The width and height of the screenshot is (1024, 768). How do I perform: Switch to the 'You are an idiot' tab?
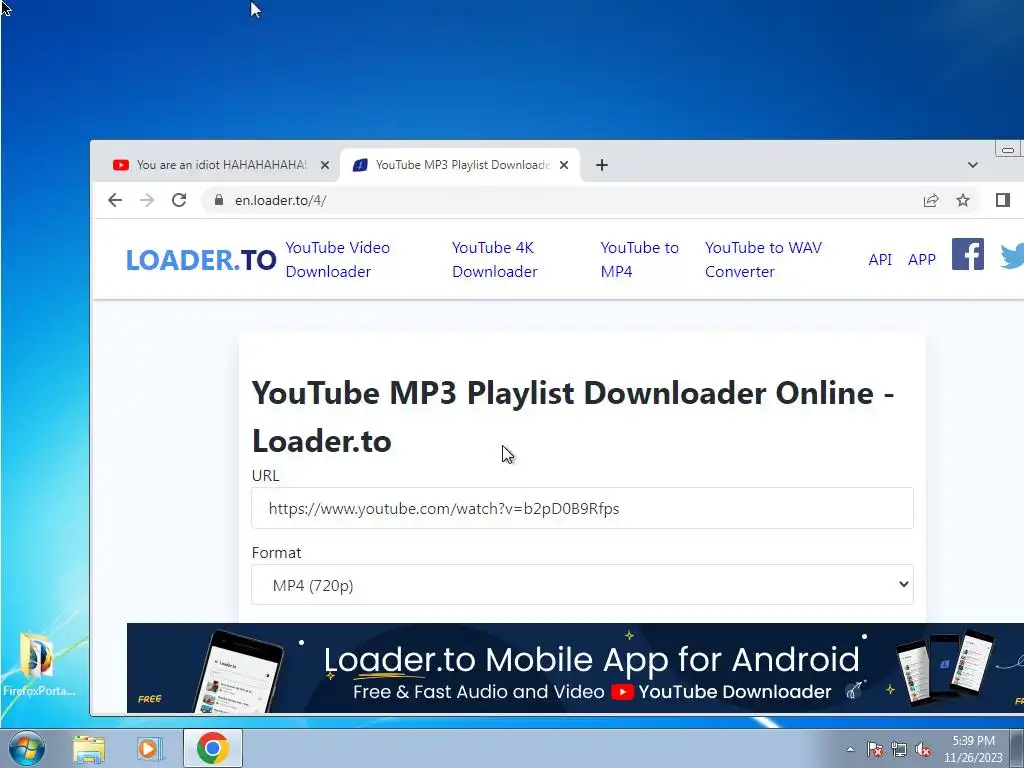tap(219, 165)
